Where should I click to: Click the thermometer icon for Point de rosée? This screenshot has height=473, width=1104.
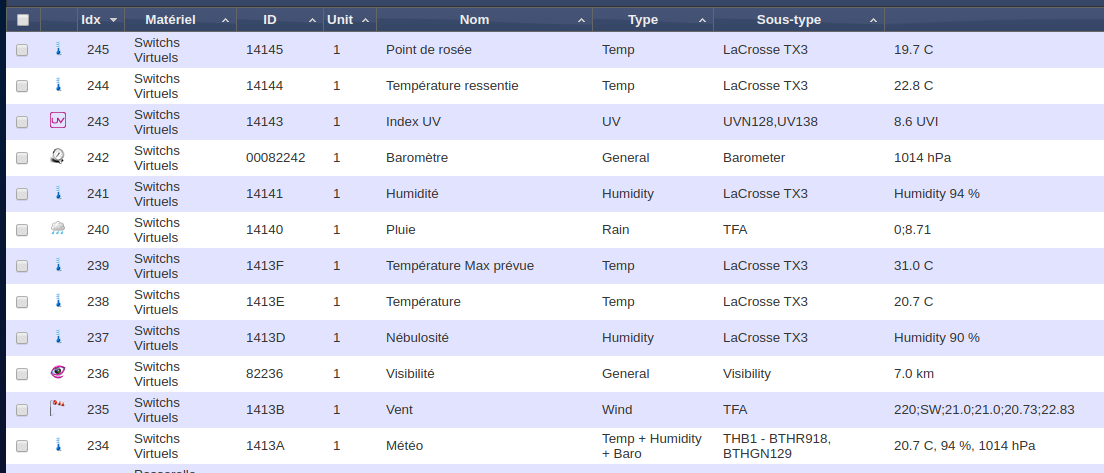click(x=58, y=50)
